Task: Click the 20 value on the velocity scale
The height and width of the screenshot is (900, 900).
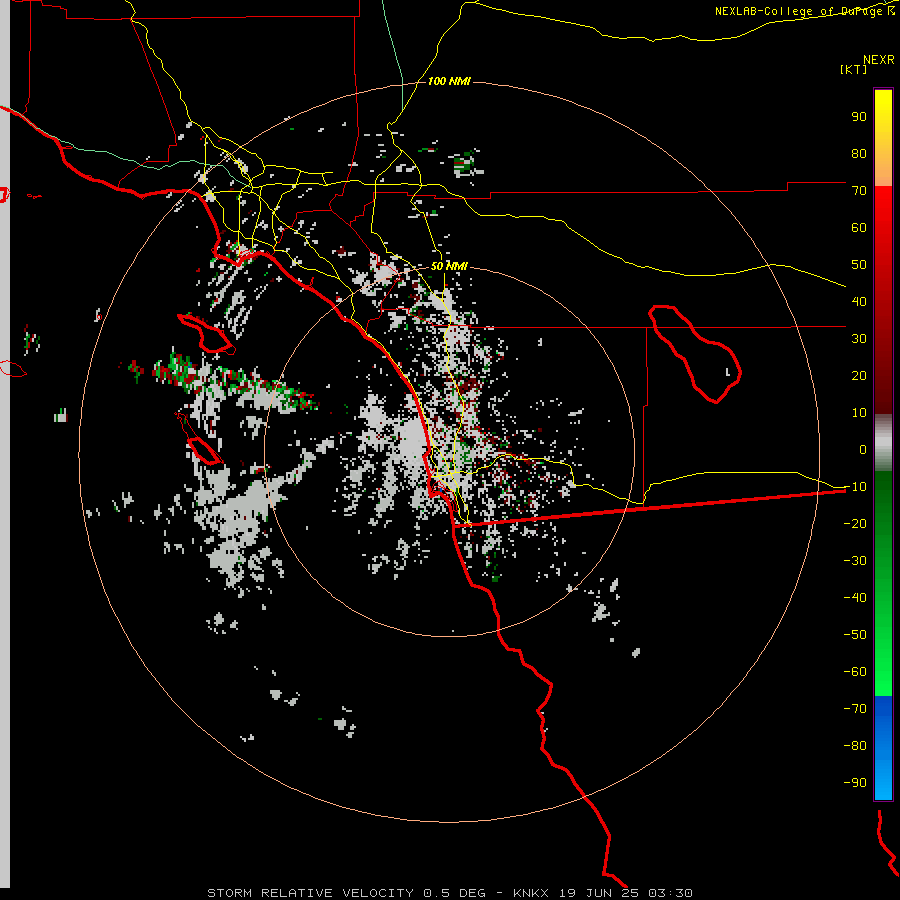Action: pos(859,375)
